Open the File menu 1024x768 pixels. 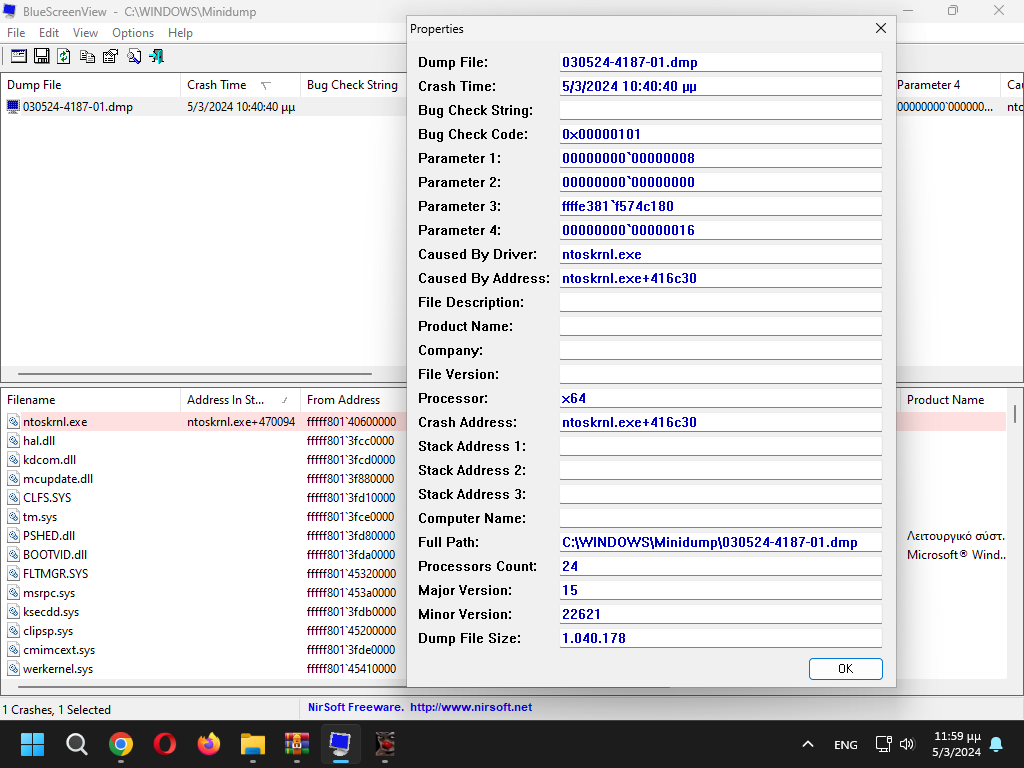16,33
